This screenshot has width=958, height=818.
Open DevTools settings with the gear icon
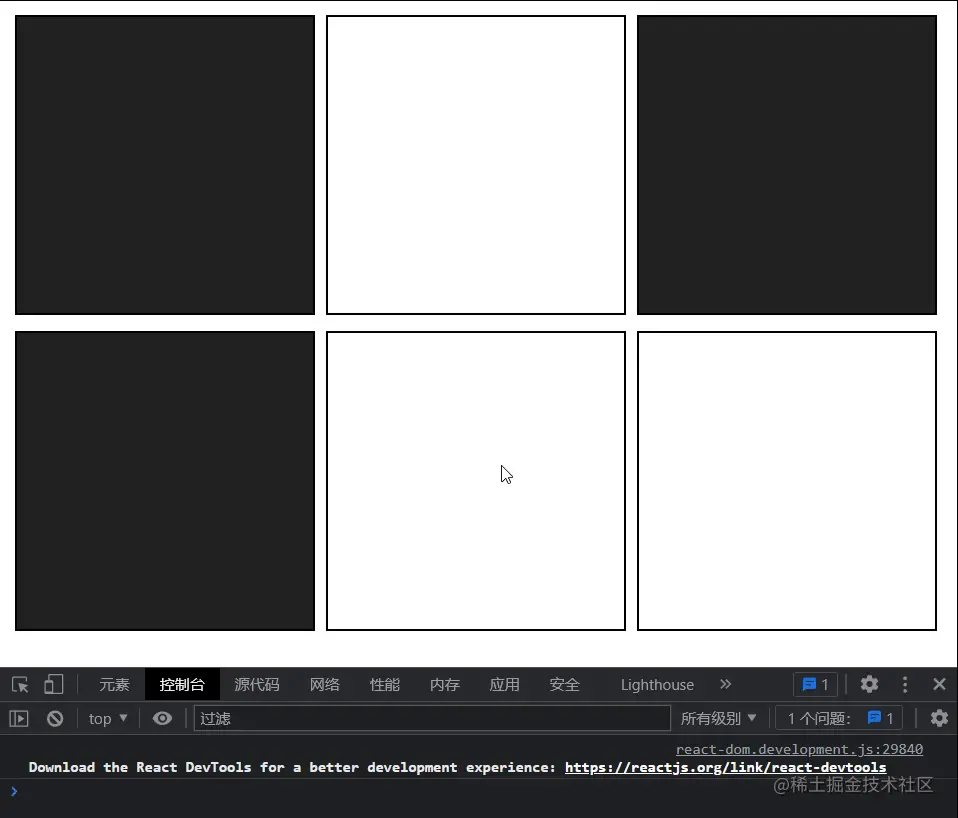click(869, 684)
